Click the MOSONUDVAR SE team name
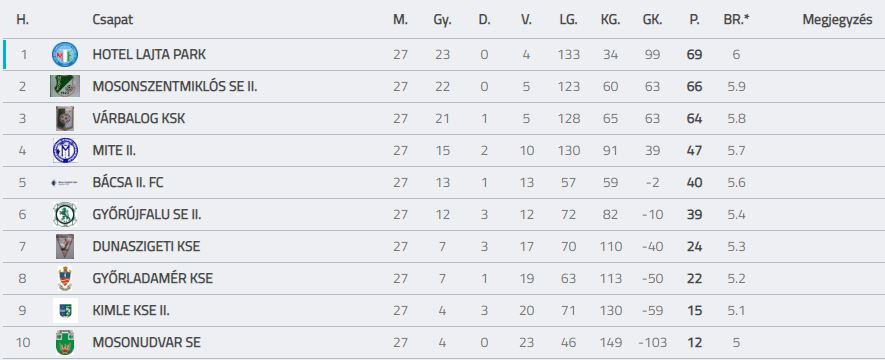The width and height of the screenshot is (885, 360). [147, 343]
